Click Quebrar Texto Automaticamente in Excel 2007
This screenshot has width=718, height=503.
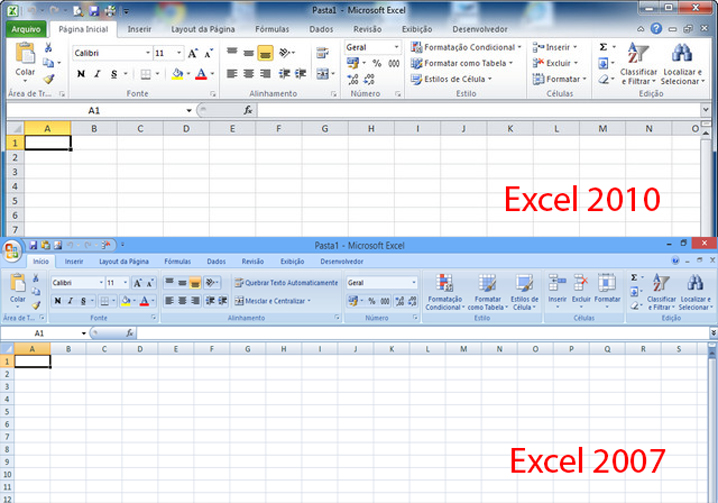(x=286, y=283)
